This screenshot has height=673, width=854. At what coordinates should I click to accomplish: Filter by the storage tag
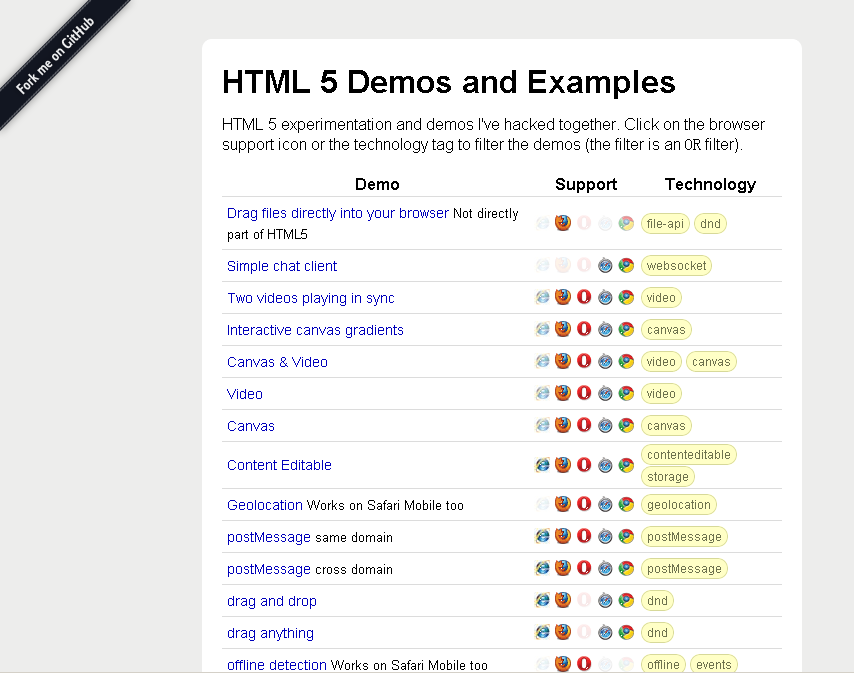[668, 477]
